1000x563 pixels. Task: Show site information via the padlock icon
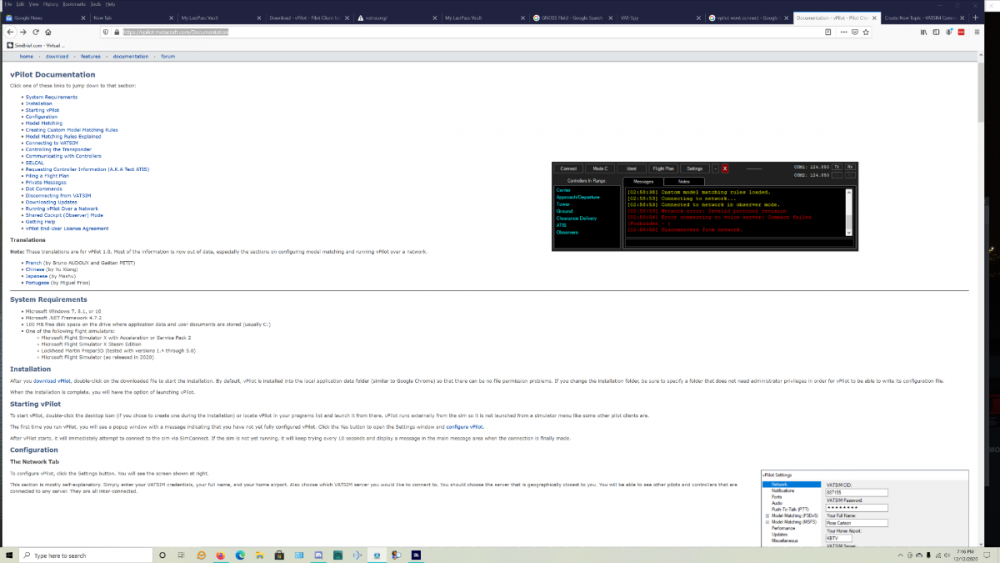[x=117, y=32]
